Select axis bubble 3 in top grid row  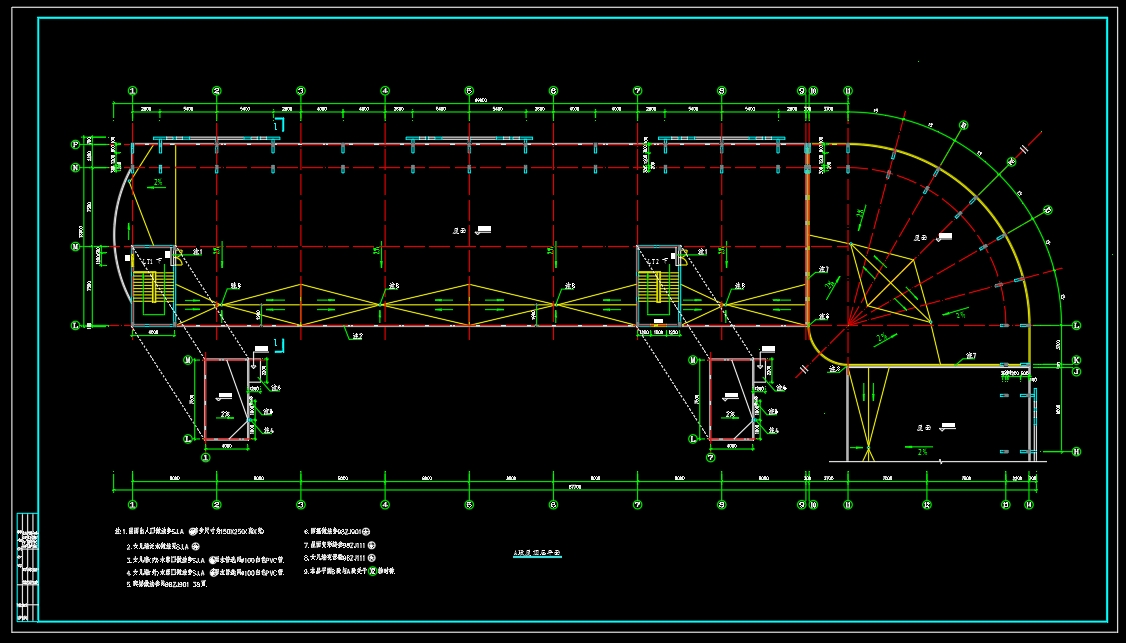tap(301, 91)
